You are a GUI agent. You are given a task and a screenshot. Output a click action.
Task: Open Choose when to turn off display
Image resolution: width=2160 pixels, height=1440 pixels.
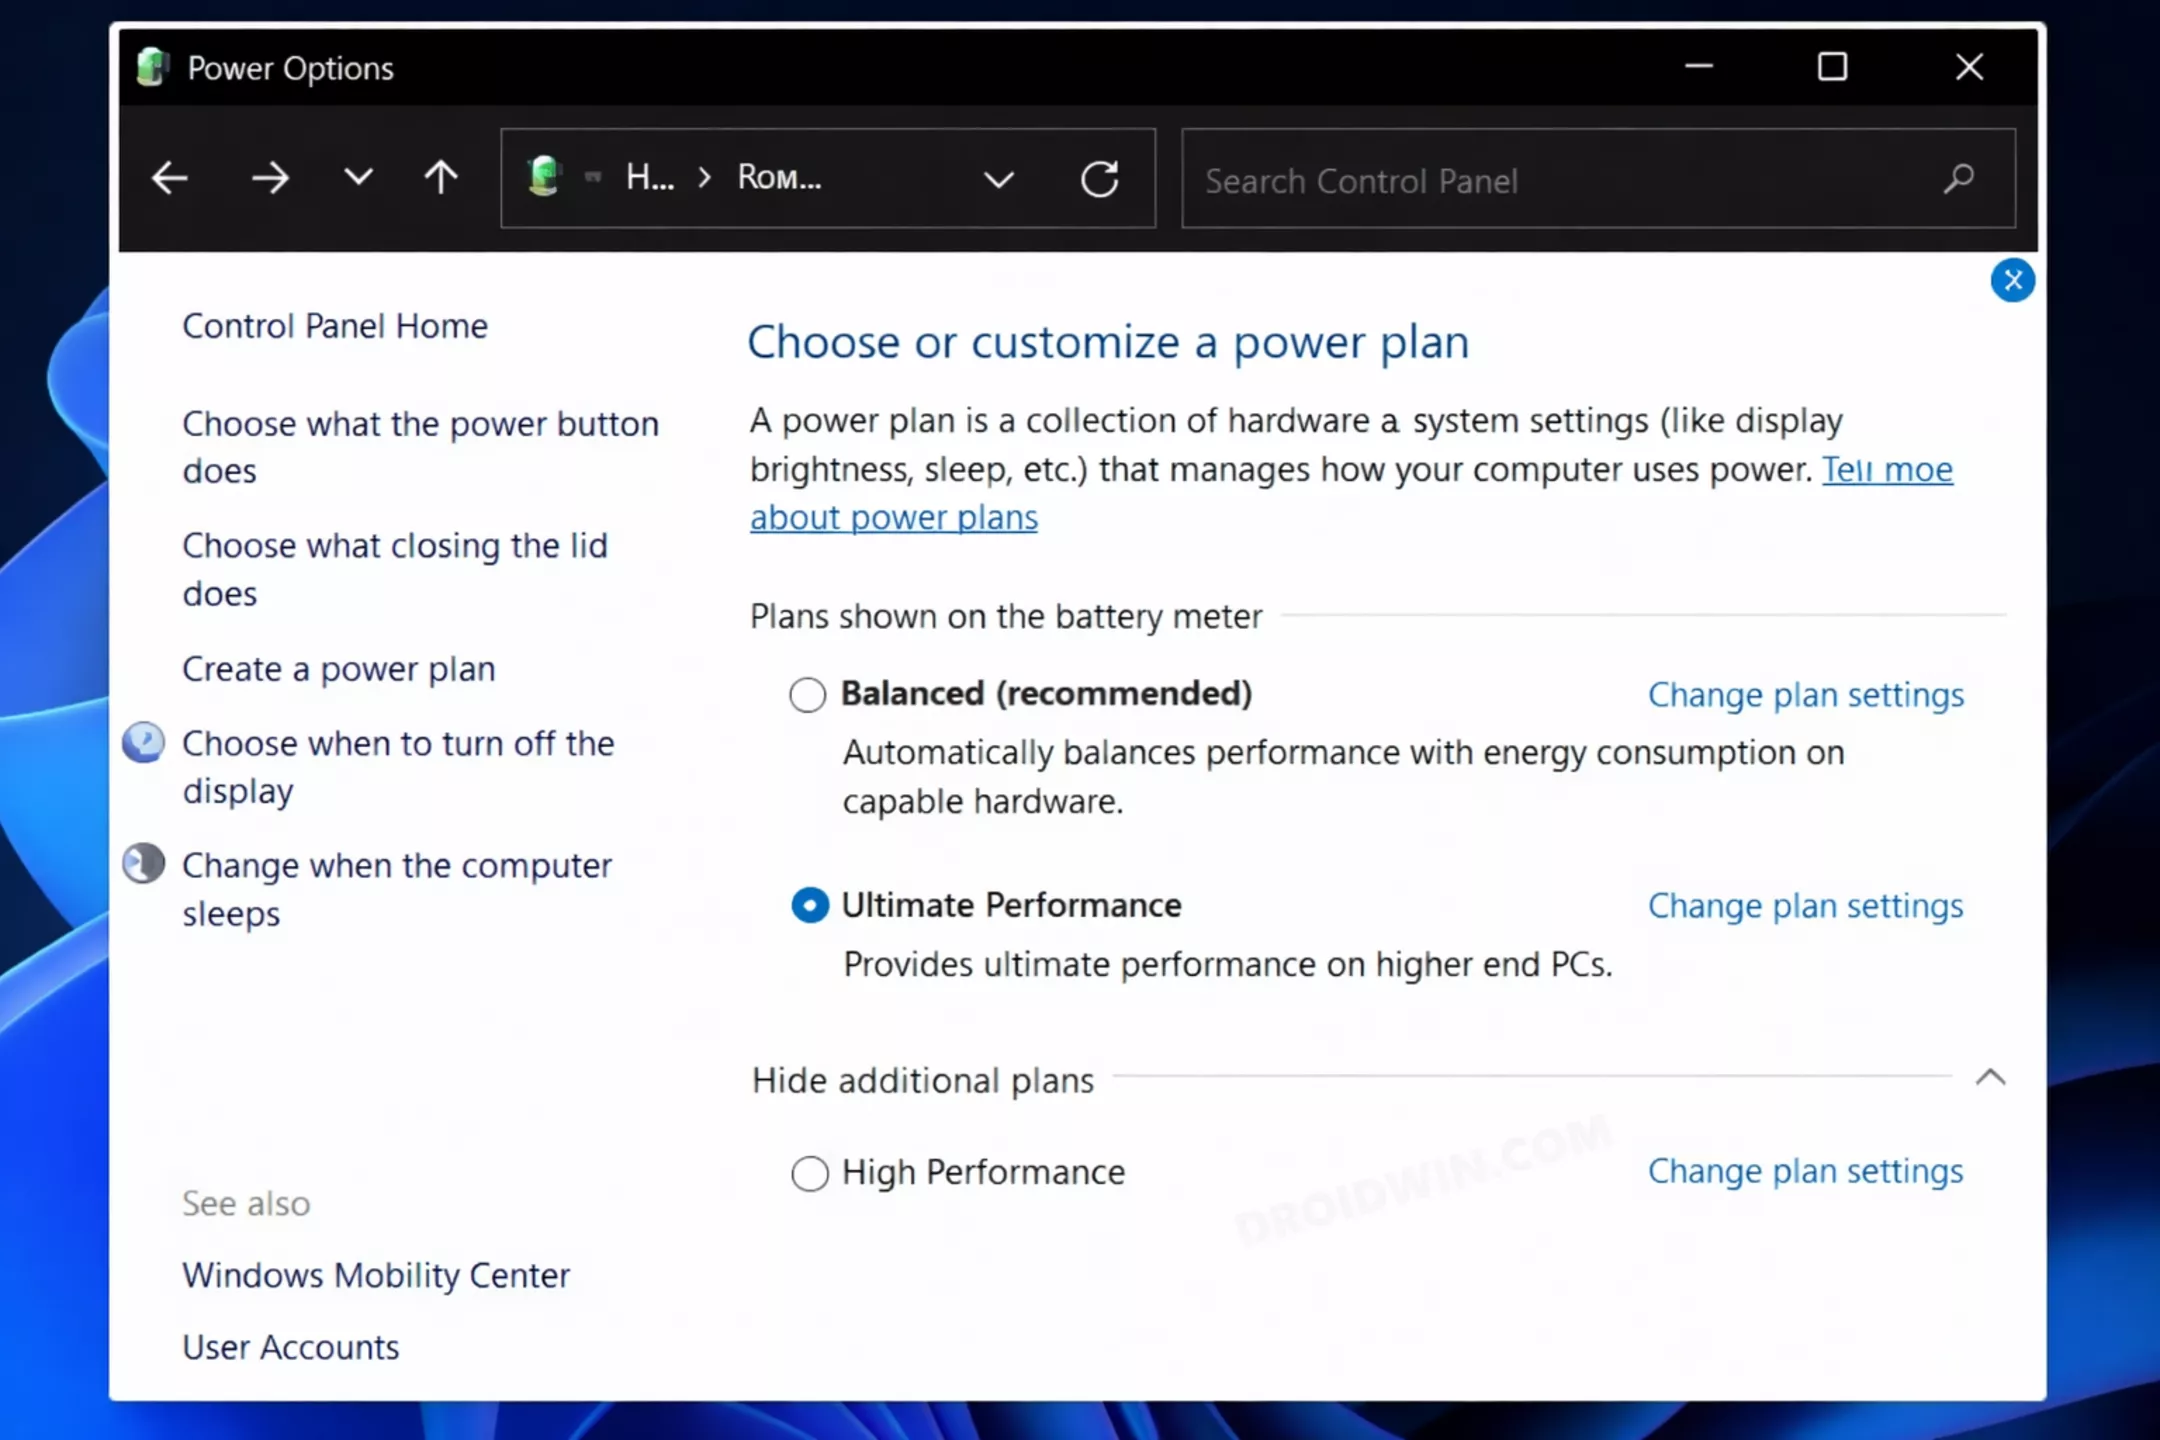click(x=397, y=767)
